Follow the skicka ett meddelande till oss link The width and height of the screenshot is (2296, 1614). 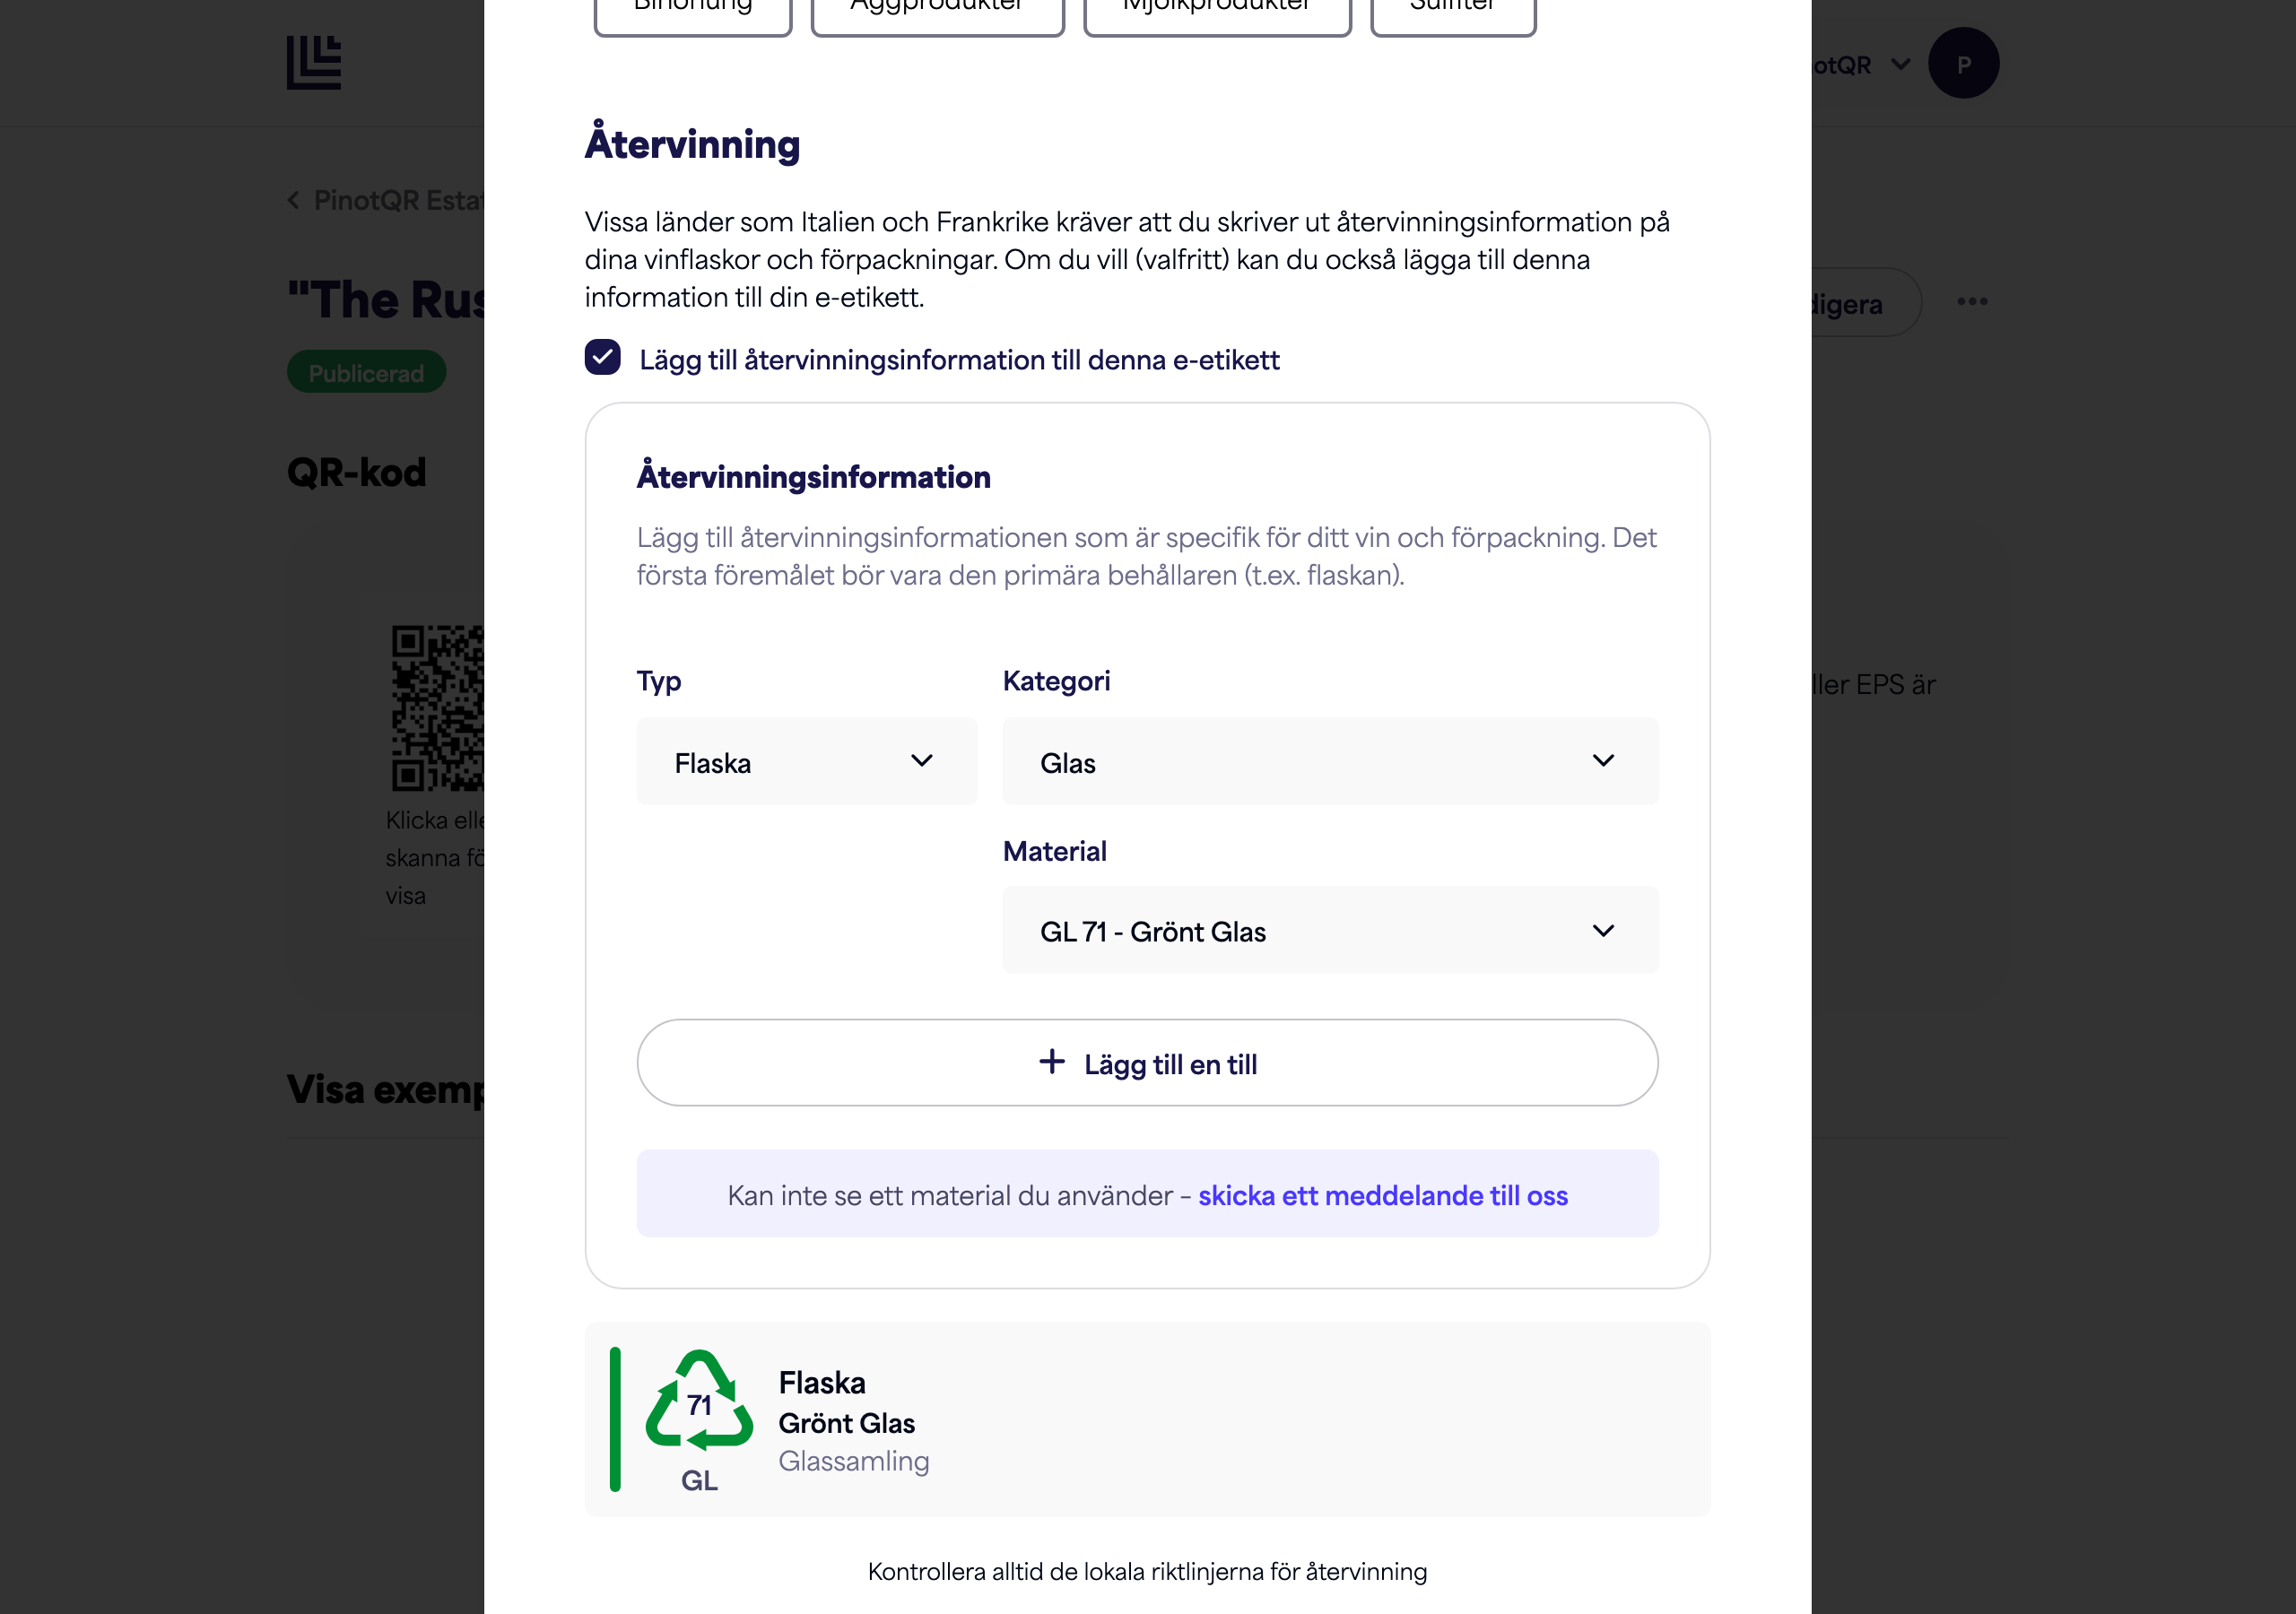pyautogui.click(x=1382, y=1195)
